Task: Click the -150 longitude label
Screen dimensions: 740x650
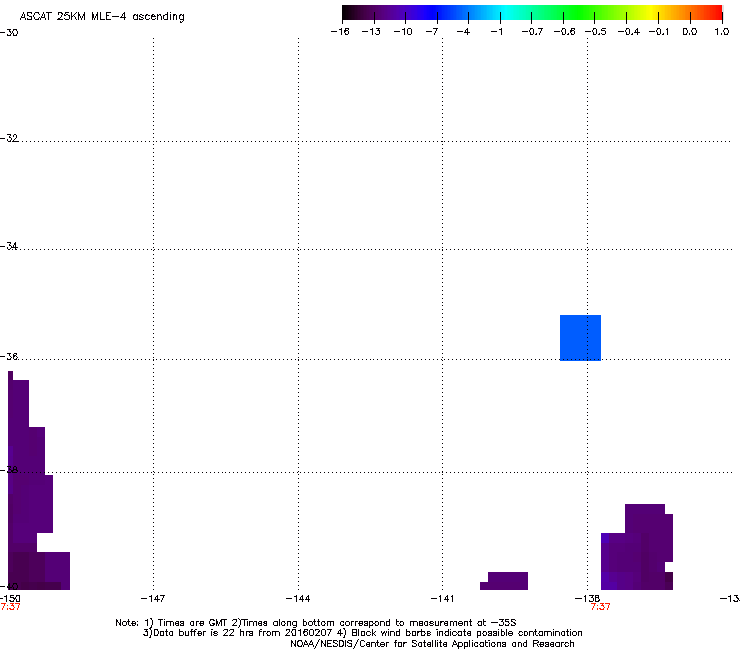Action: (x=10, y=599)
